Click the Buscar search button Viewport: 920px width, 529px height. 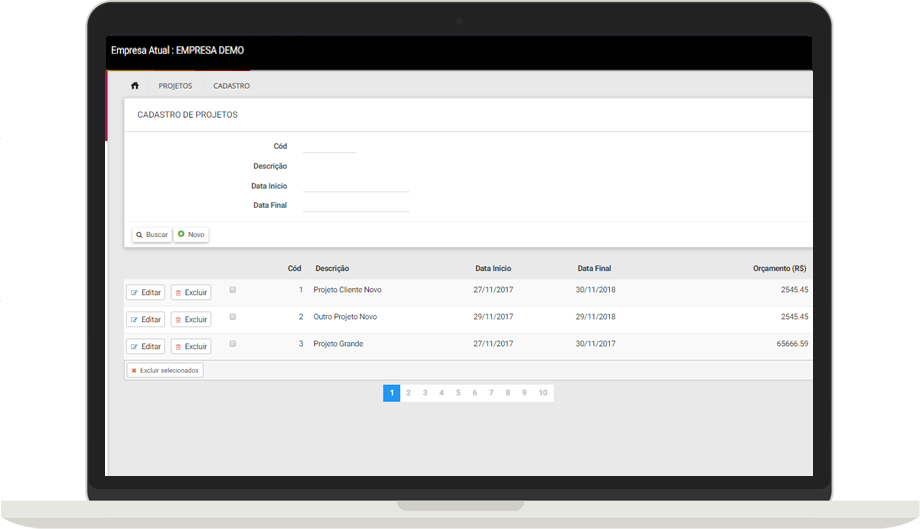point(152,235)
